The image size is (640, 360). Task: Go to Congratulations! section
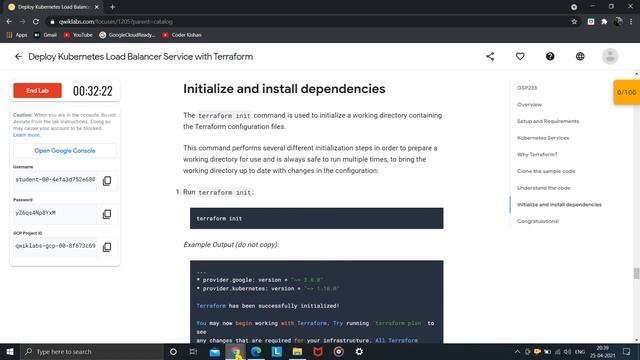[x=538, y=221]
